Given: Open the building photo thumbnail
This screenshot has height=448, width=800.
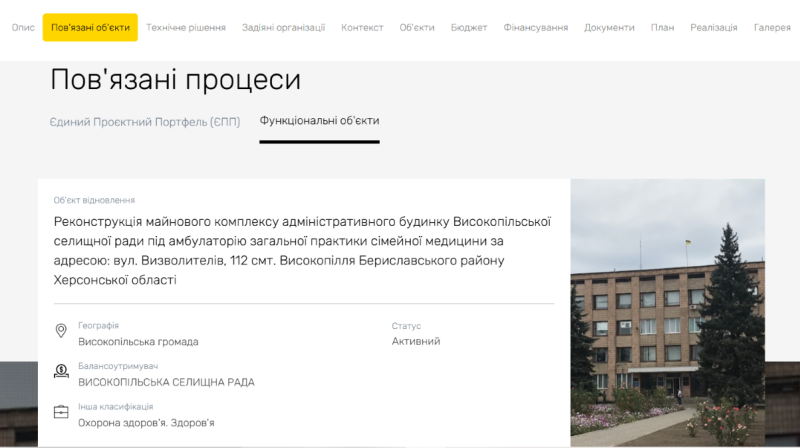Looking at the screenshot, I should (667, 313).
